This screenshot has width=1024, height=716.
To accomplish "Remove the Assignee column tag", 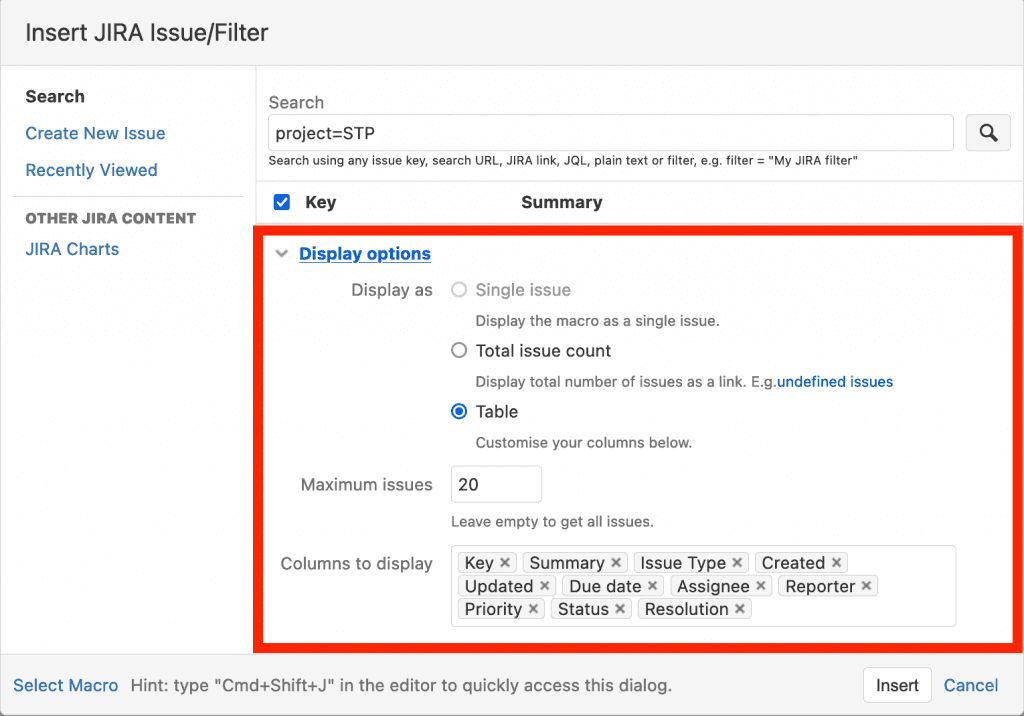I will click(x=761, y=586).
